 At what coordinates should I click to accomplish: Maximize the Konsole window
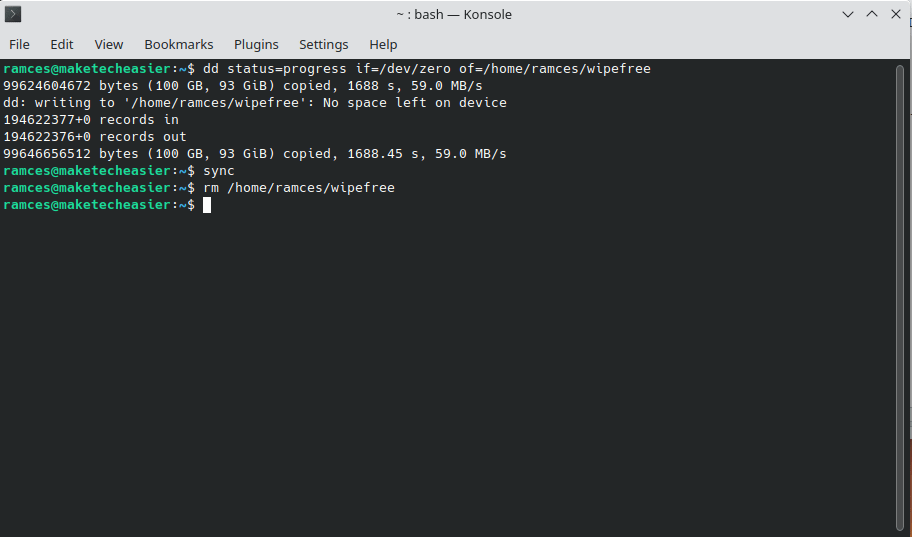(871, 15)
